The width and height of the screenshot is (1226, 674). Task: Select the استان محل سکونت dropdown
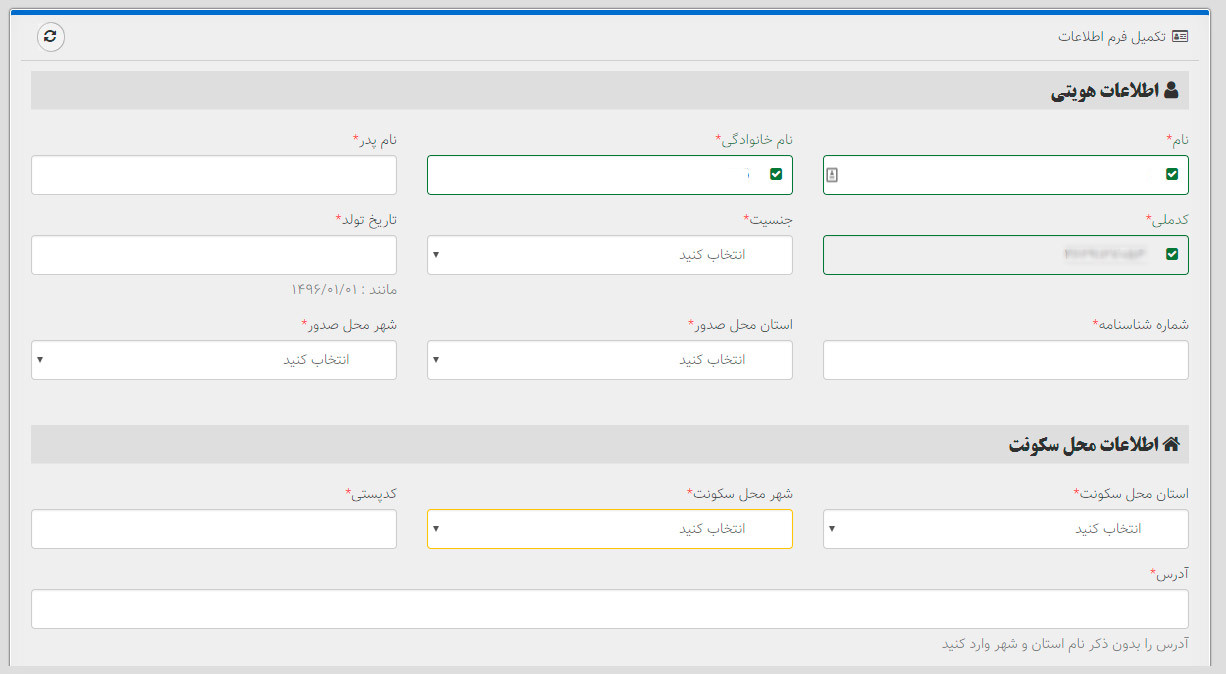[x=1005, y=529]
